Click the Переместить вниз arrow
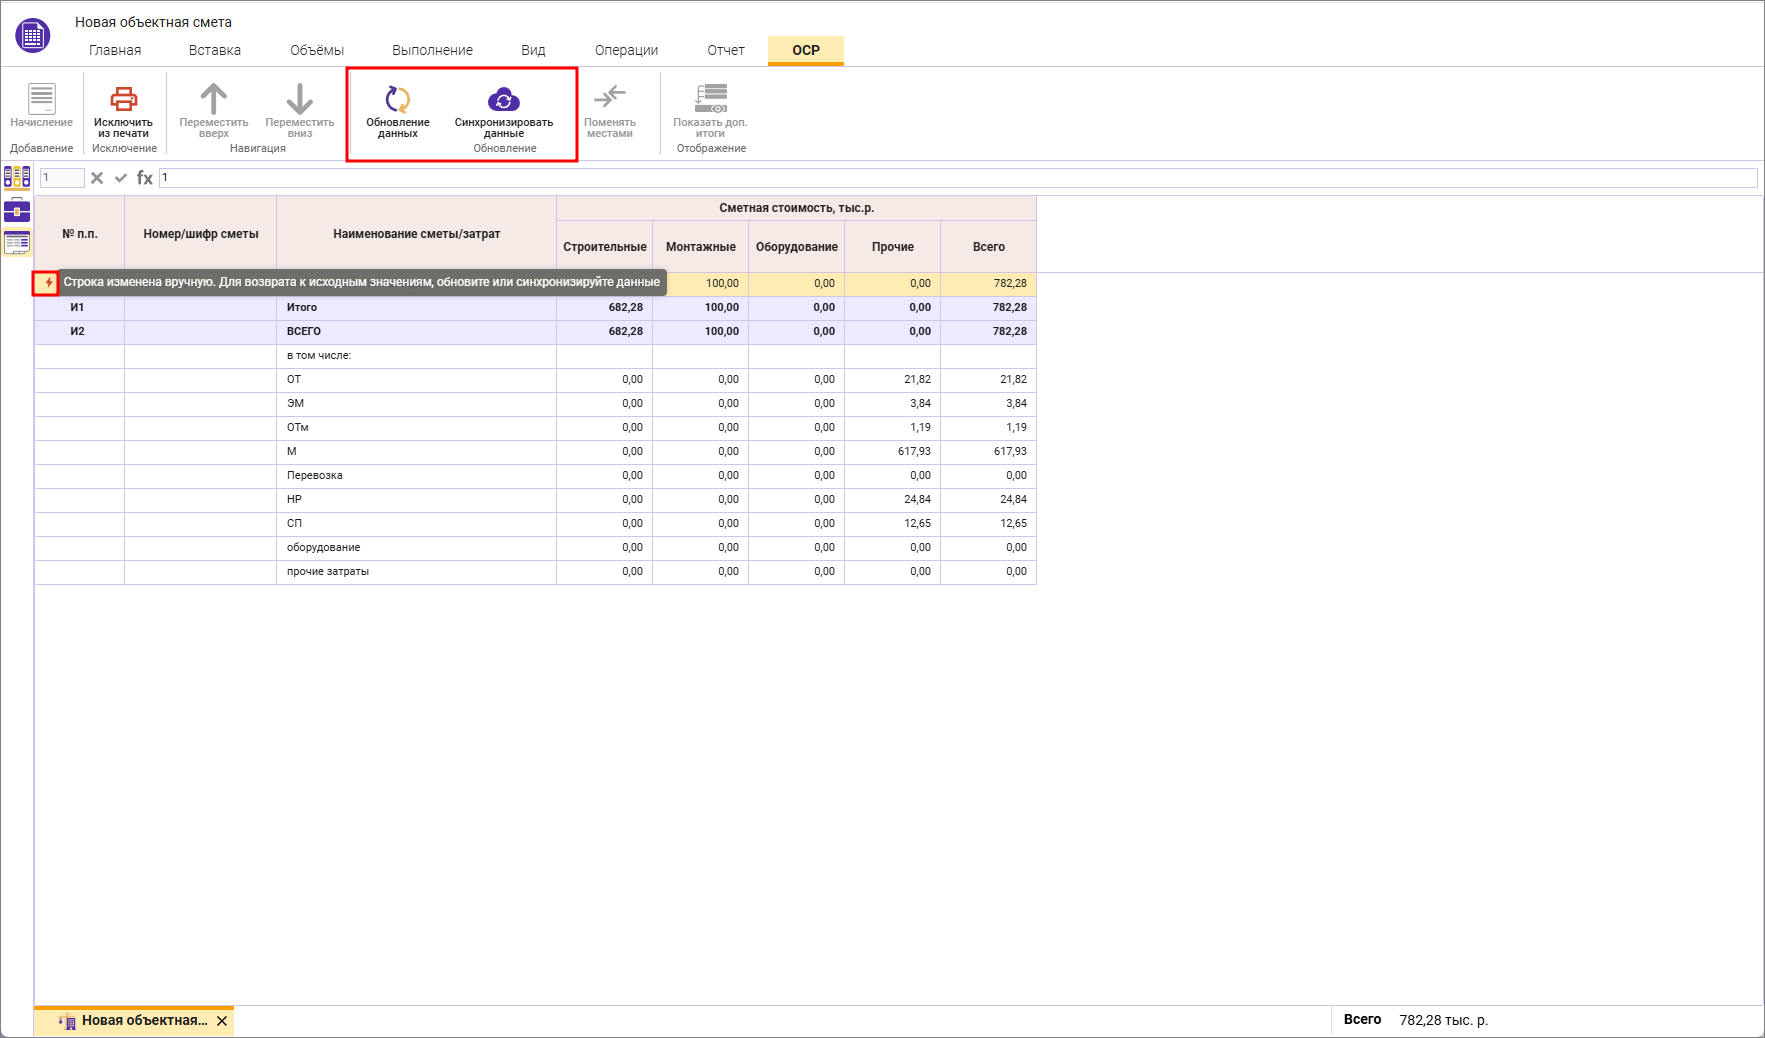The height and width of the screenshot is (1038, 1765). pyautogui.click(x=299, y=99)
